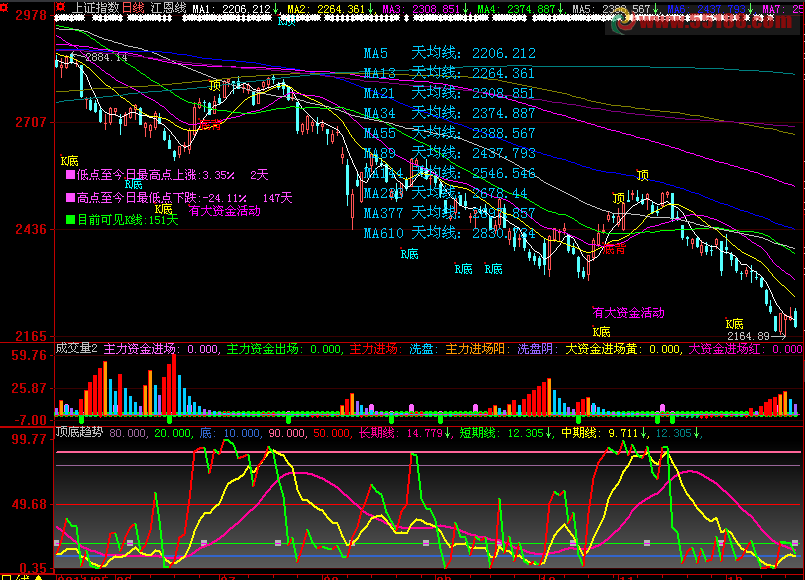Image resolution: width=805 pixels, height=580 pixels.
Task: Click the cyan 洗盘 legend label
Action: [x=422, y=349]
